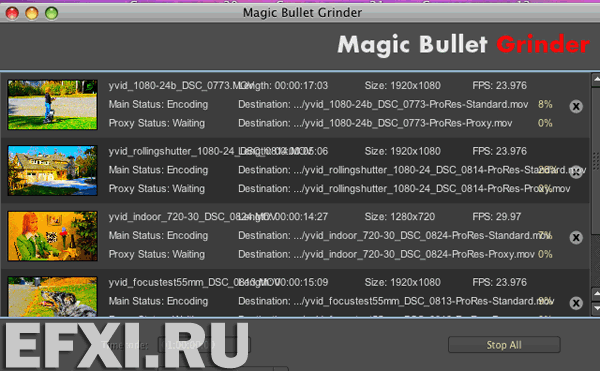Click FPS: 29.97 text

point(497,216)
